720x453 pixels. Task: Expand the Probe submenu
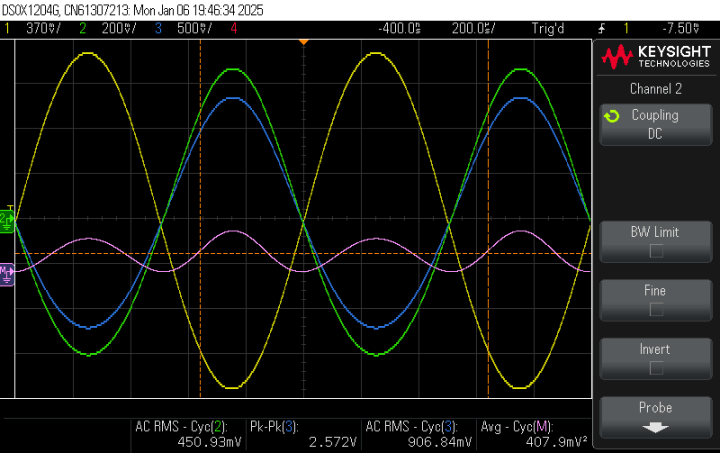coord(656,417)
